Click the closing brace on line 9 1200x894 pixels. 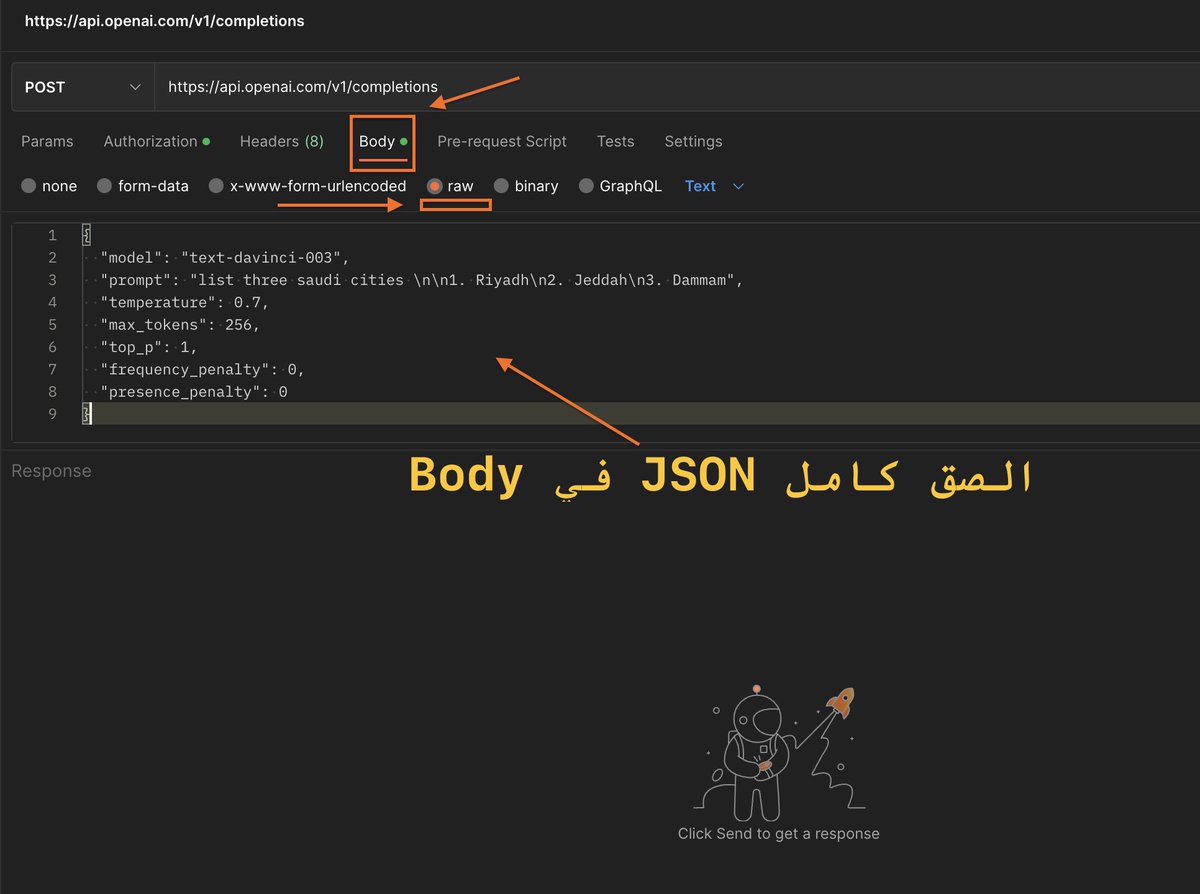87,413
